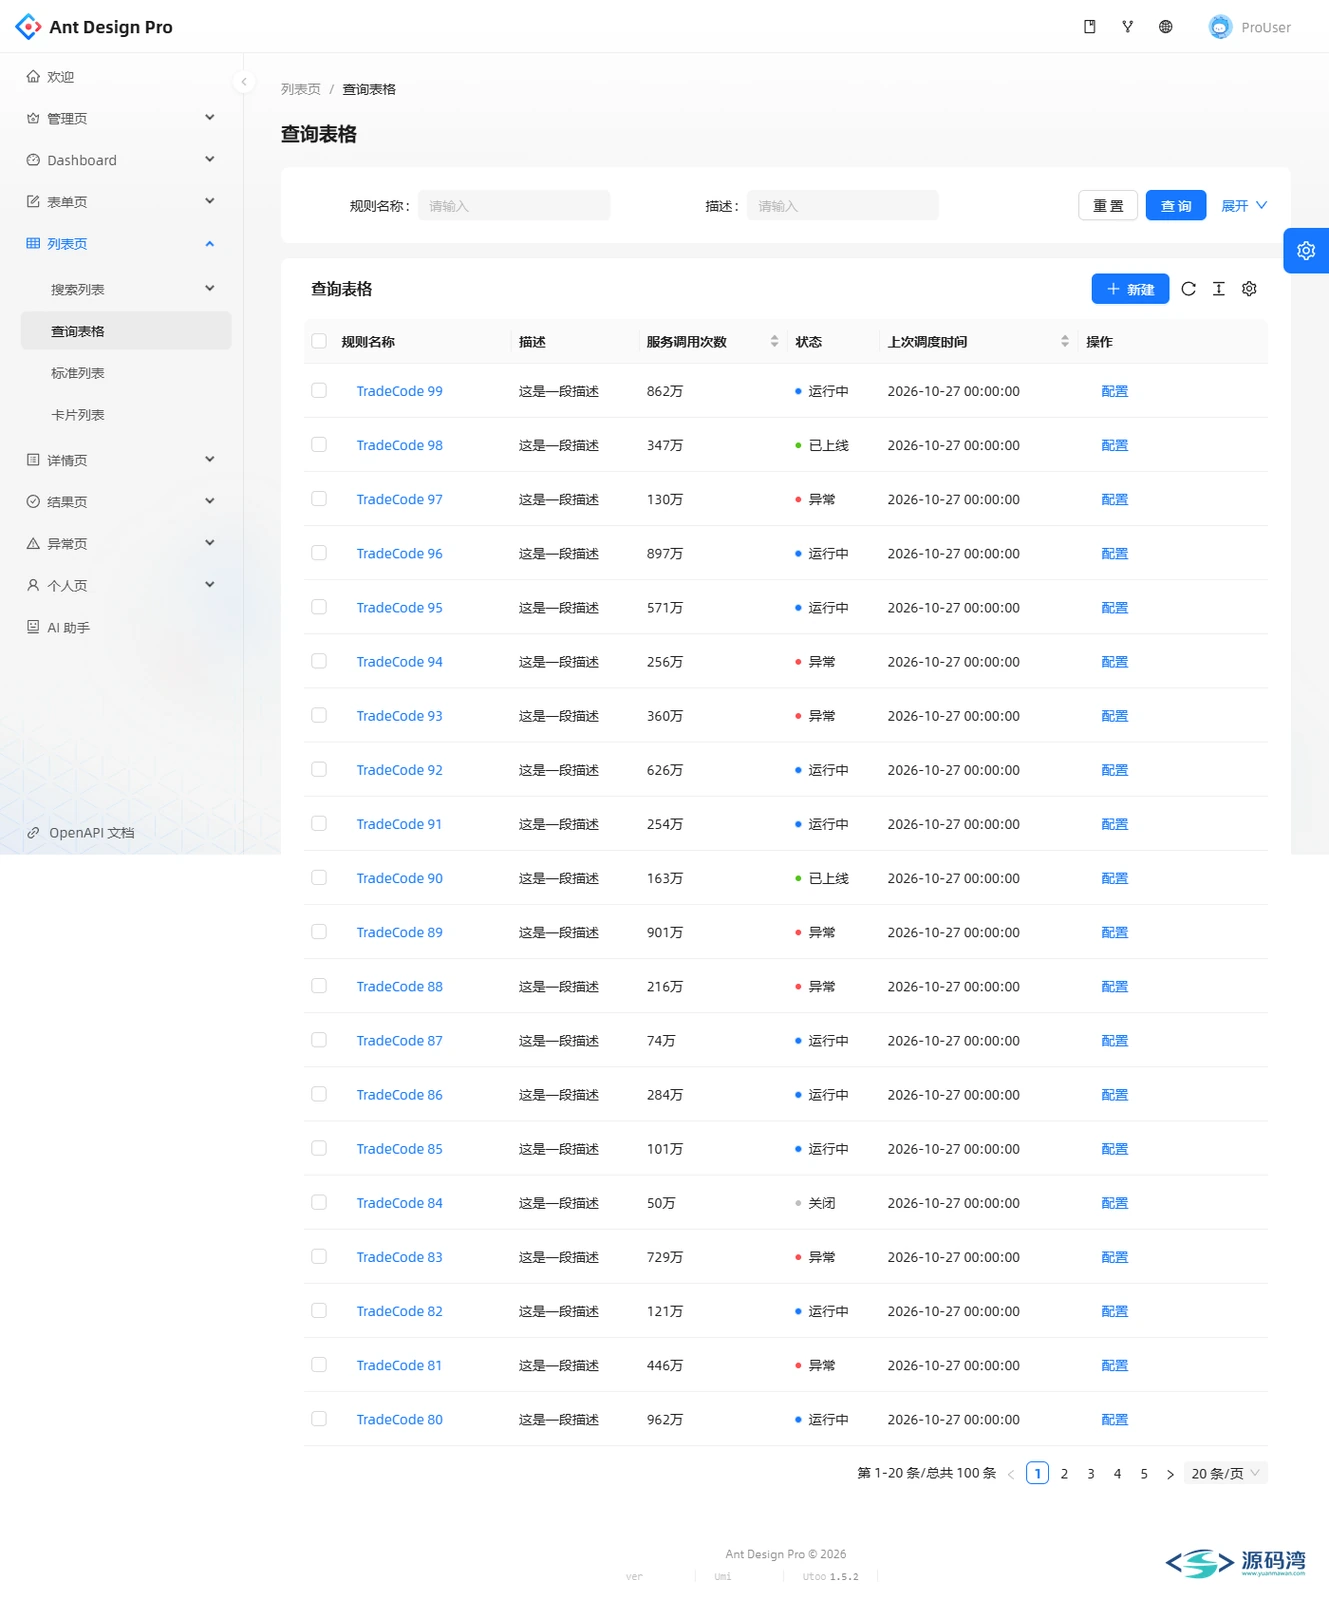Screen dimensions: 1329x1600
Task: Open the documentation file icon in header
Action: click(1090, 27)
